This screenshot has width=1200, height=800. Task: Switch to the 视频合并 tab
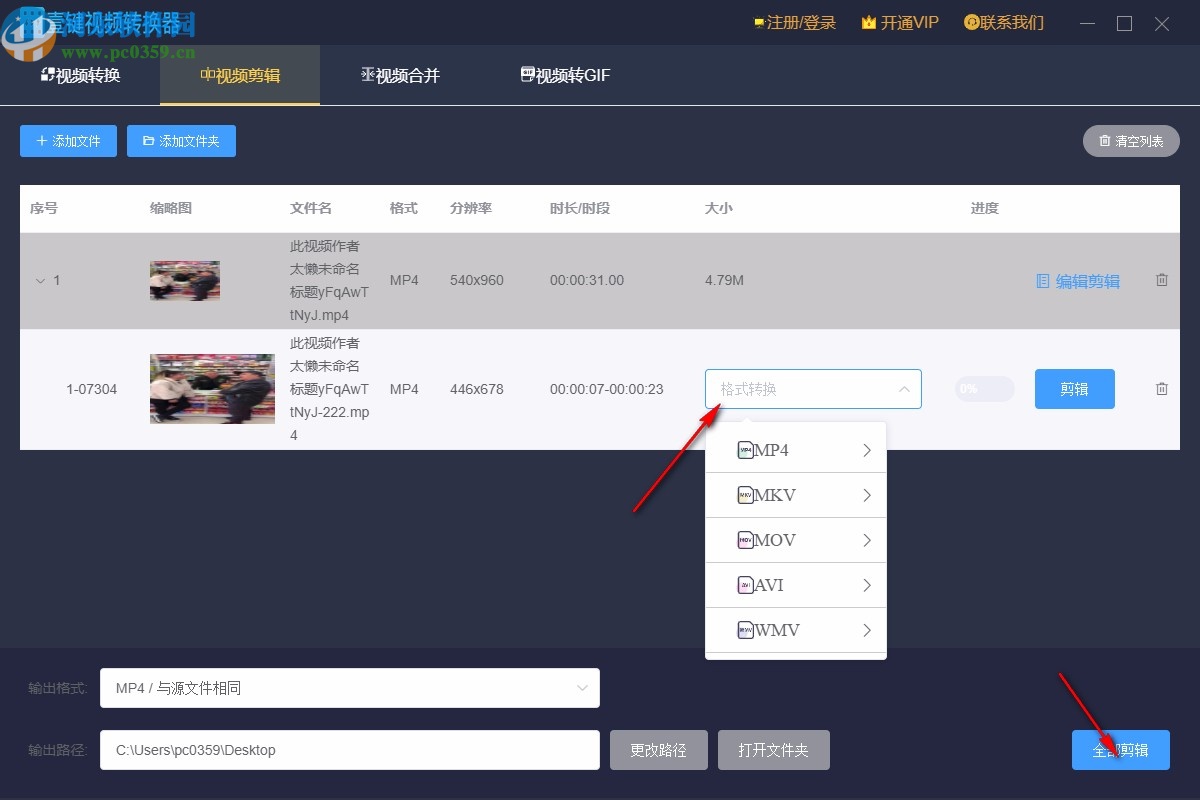click(x=399, y=74)
